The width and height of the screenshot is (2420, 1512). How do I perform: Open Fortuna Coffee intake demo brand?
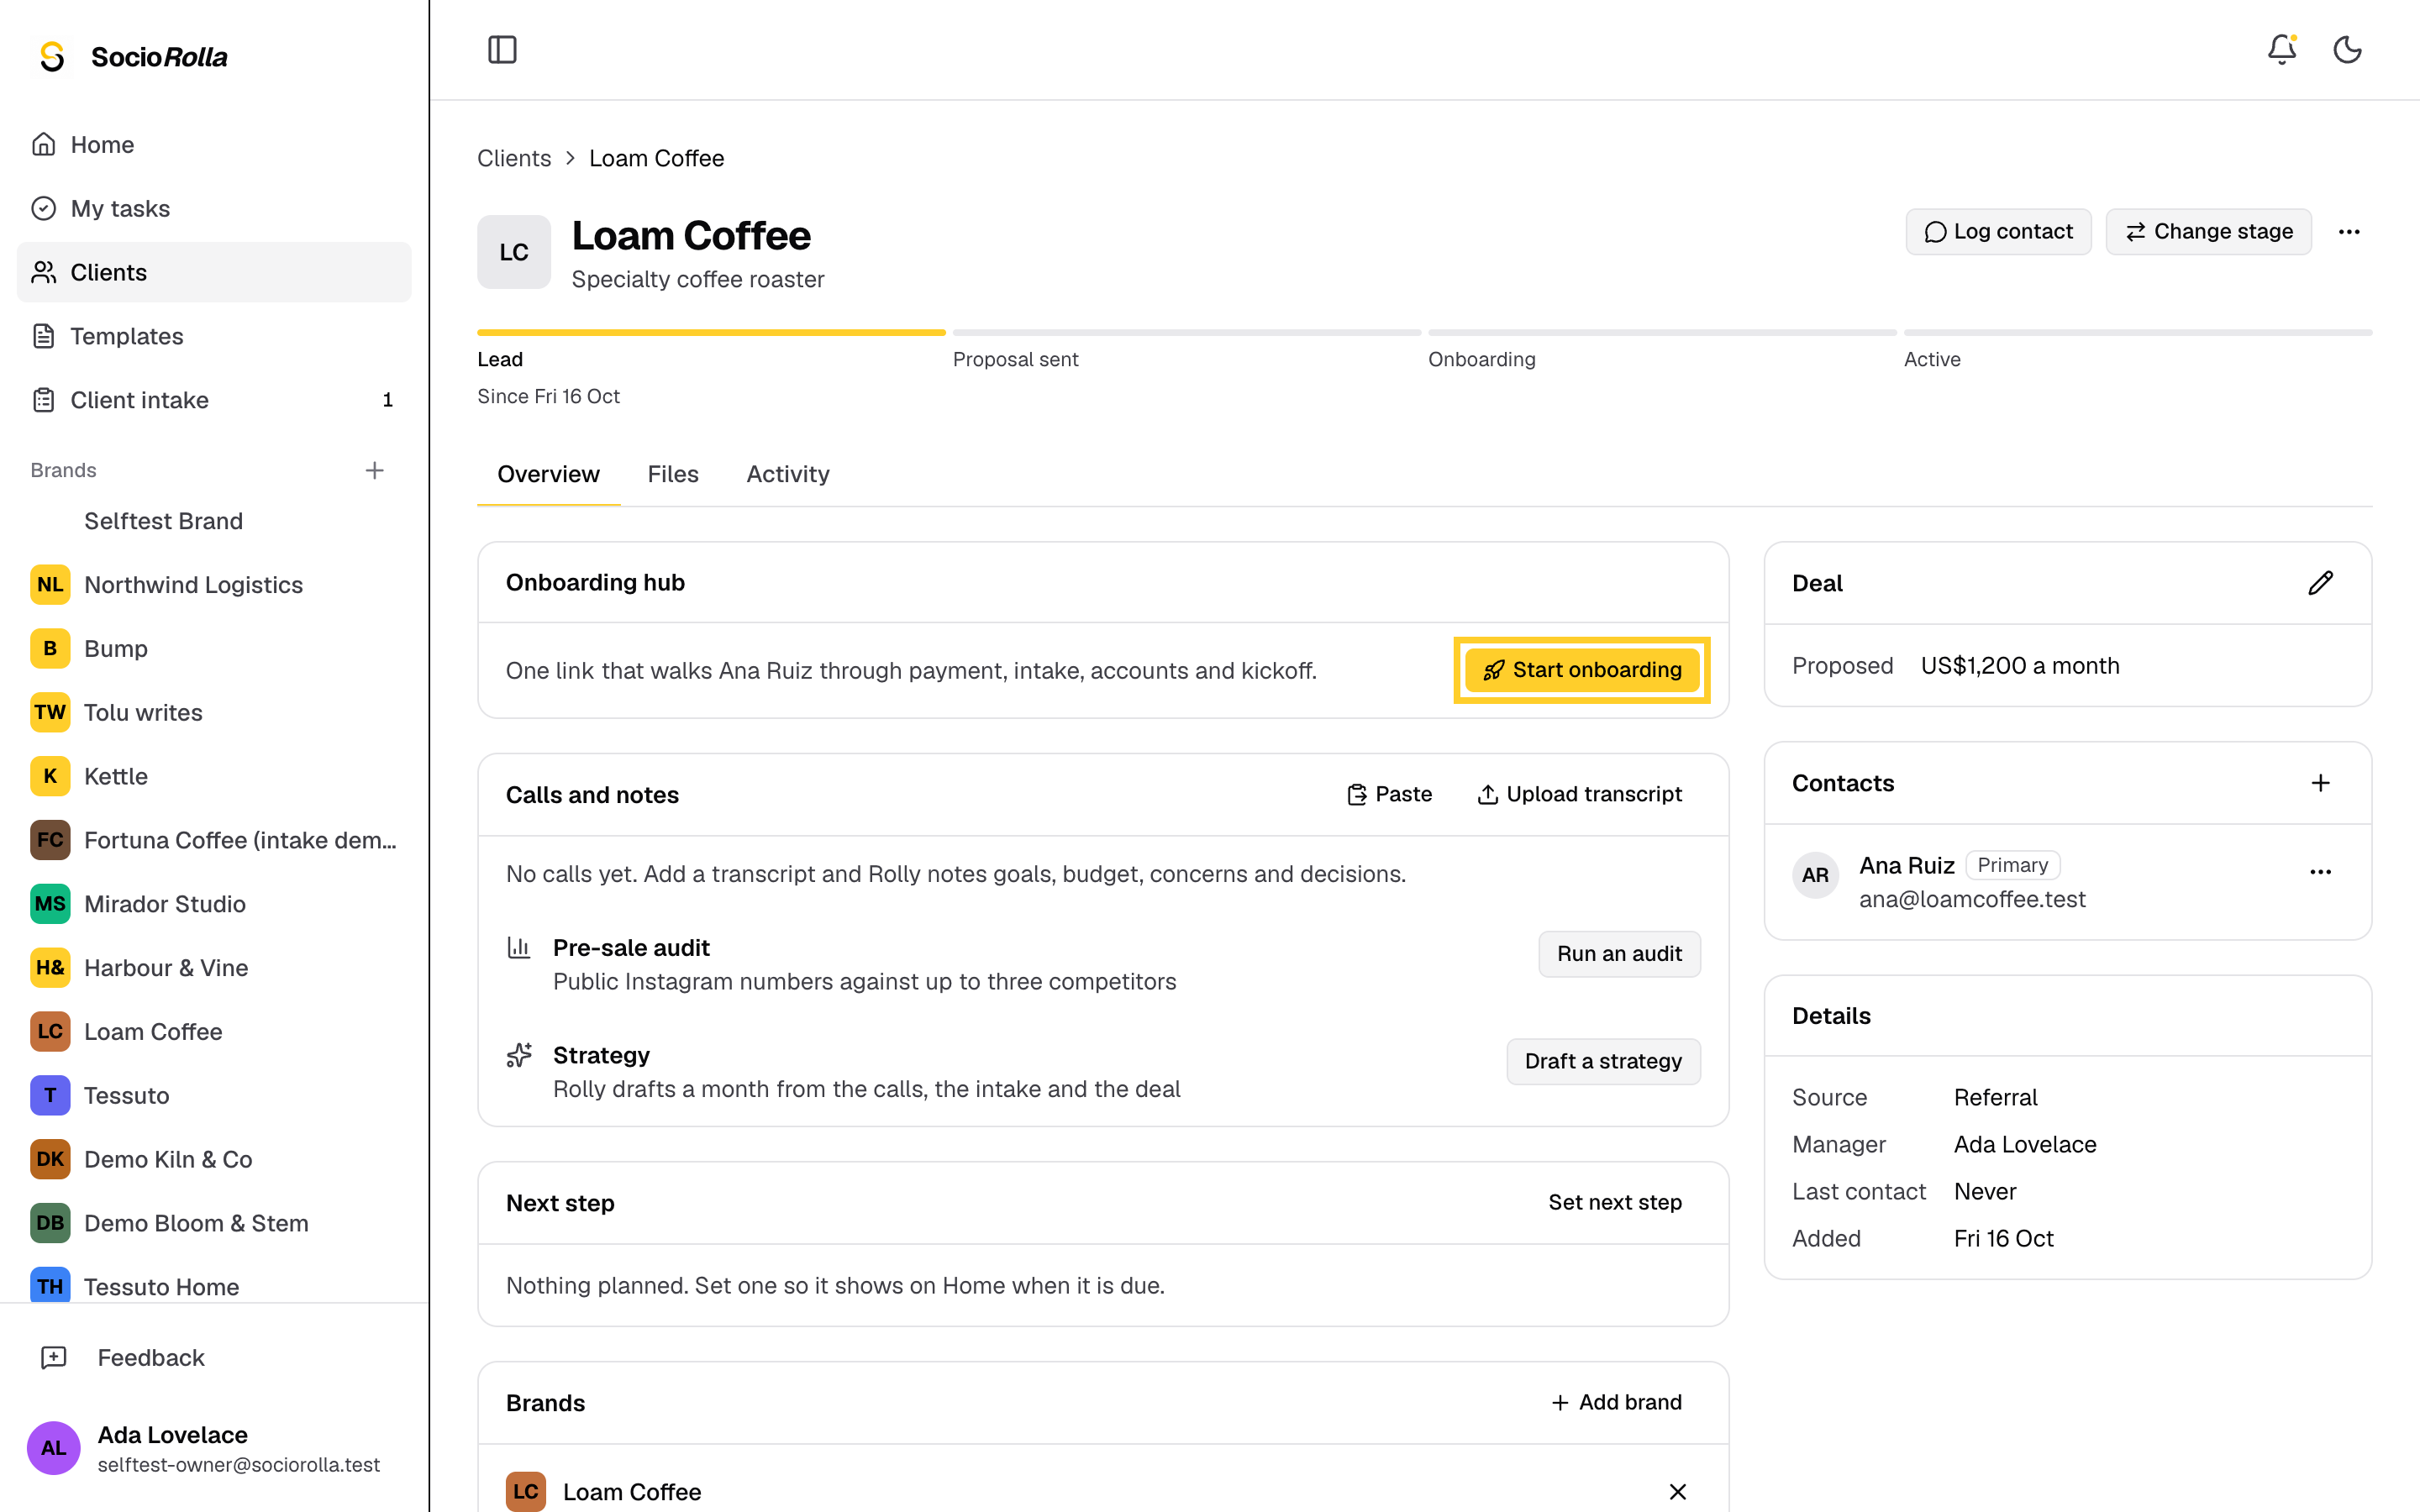(214, 840)
